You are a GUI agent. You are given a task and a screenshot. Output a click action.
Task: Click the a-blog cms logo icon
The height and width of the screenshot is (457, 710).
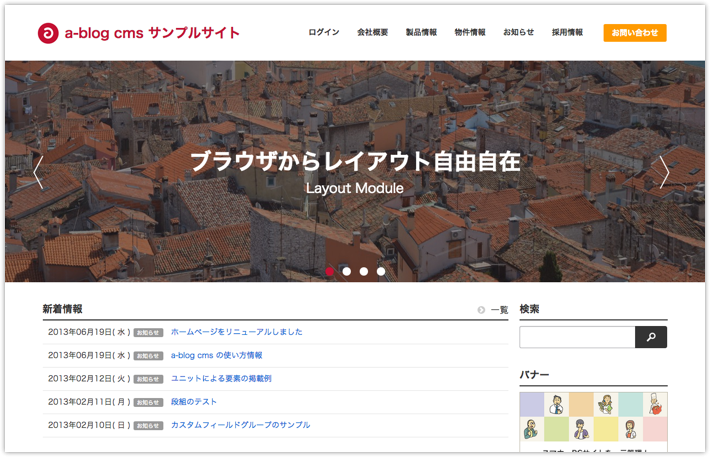point(48,33)
